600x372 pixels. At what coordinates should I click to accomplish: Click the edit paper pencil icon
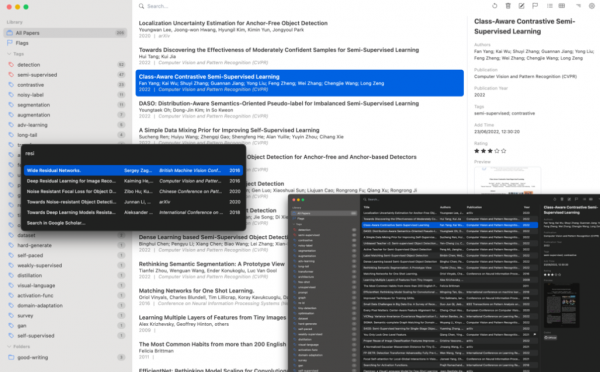522,6
